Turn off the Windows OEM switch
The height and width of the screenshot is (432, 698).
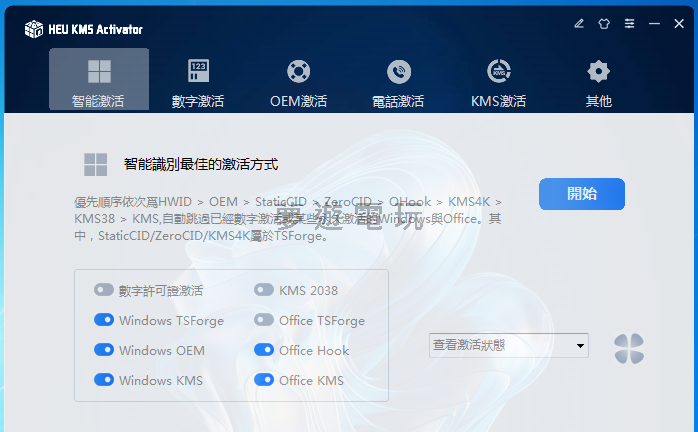click(x=104, y=350)
